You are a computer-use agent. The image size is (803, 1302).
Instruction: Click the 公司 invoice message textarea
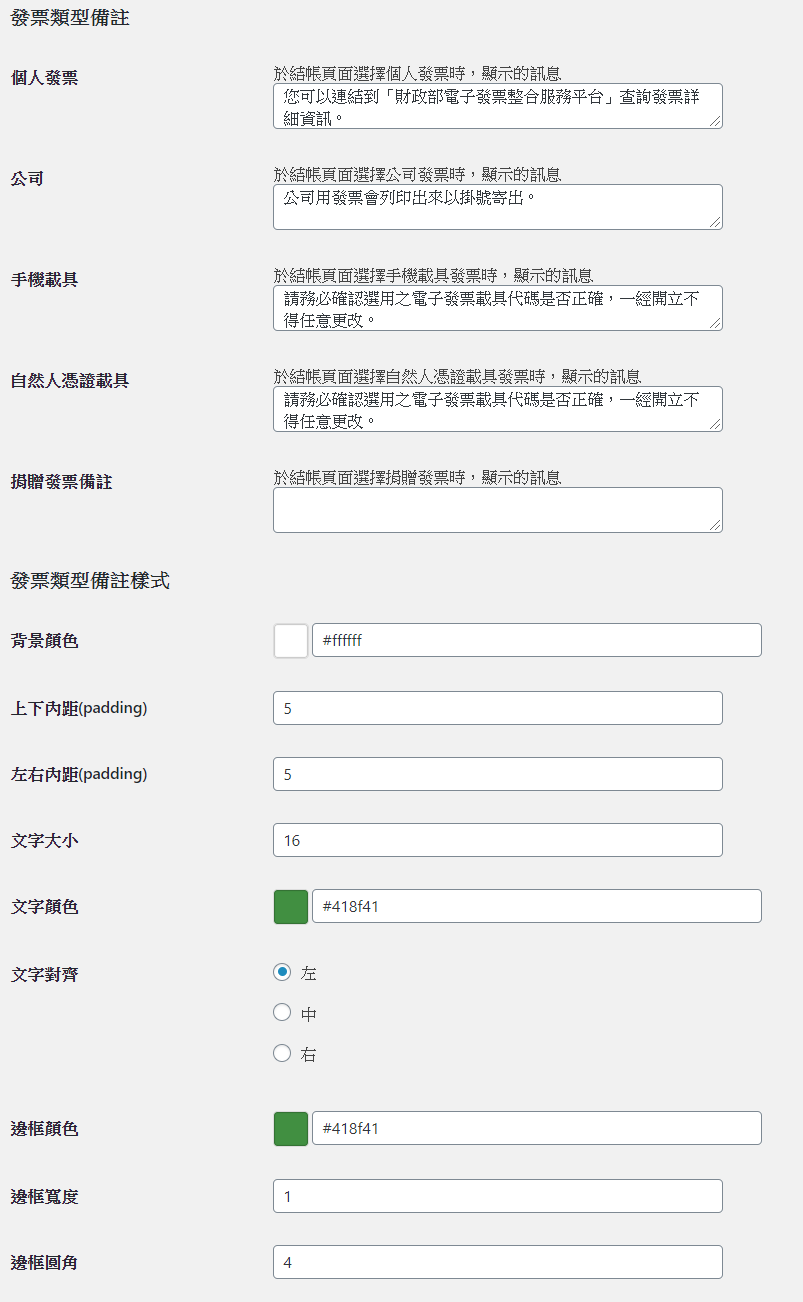pos(498,207)
